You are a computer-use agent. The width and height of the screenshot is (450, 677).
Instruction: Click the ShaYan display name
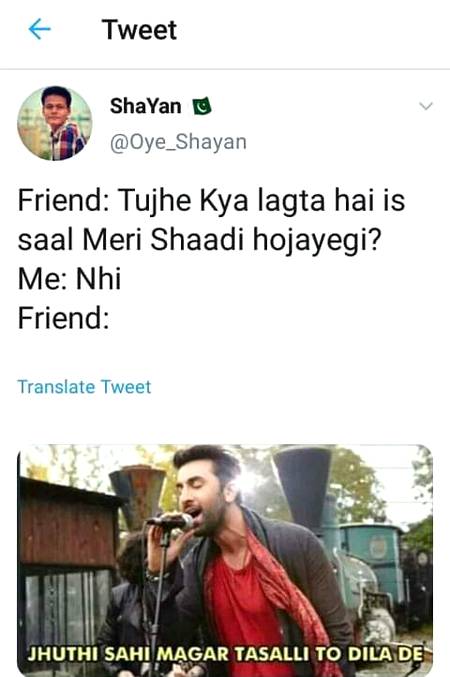click(146, 106)
